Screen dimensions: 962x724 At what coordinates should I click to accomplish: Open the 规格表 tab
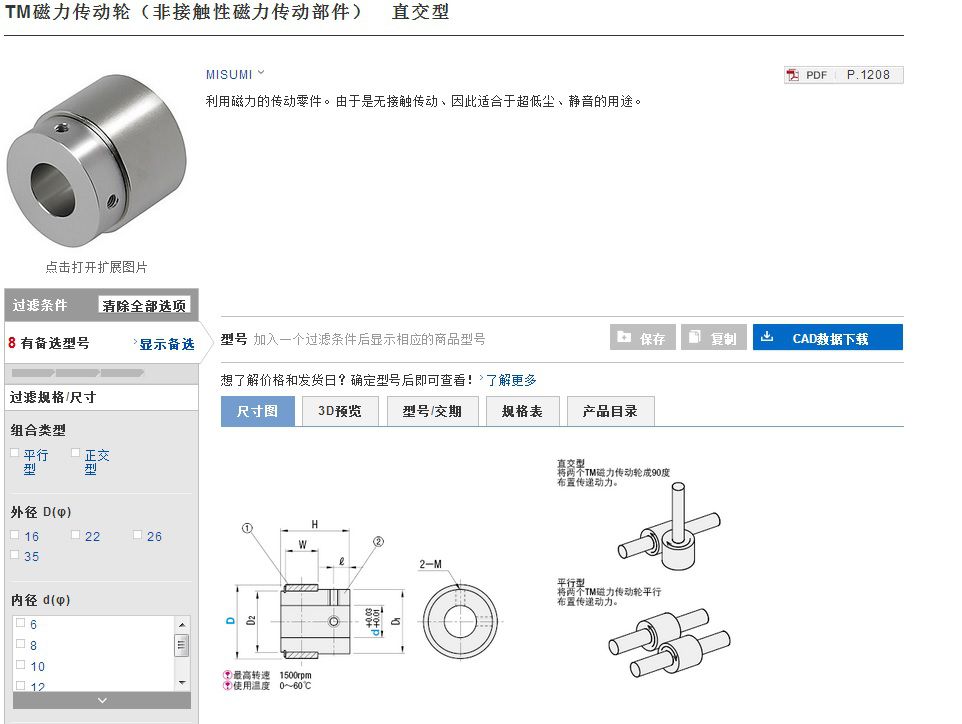tap(522, 411)
